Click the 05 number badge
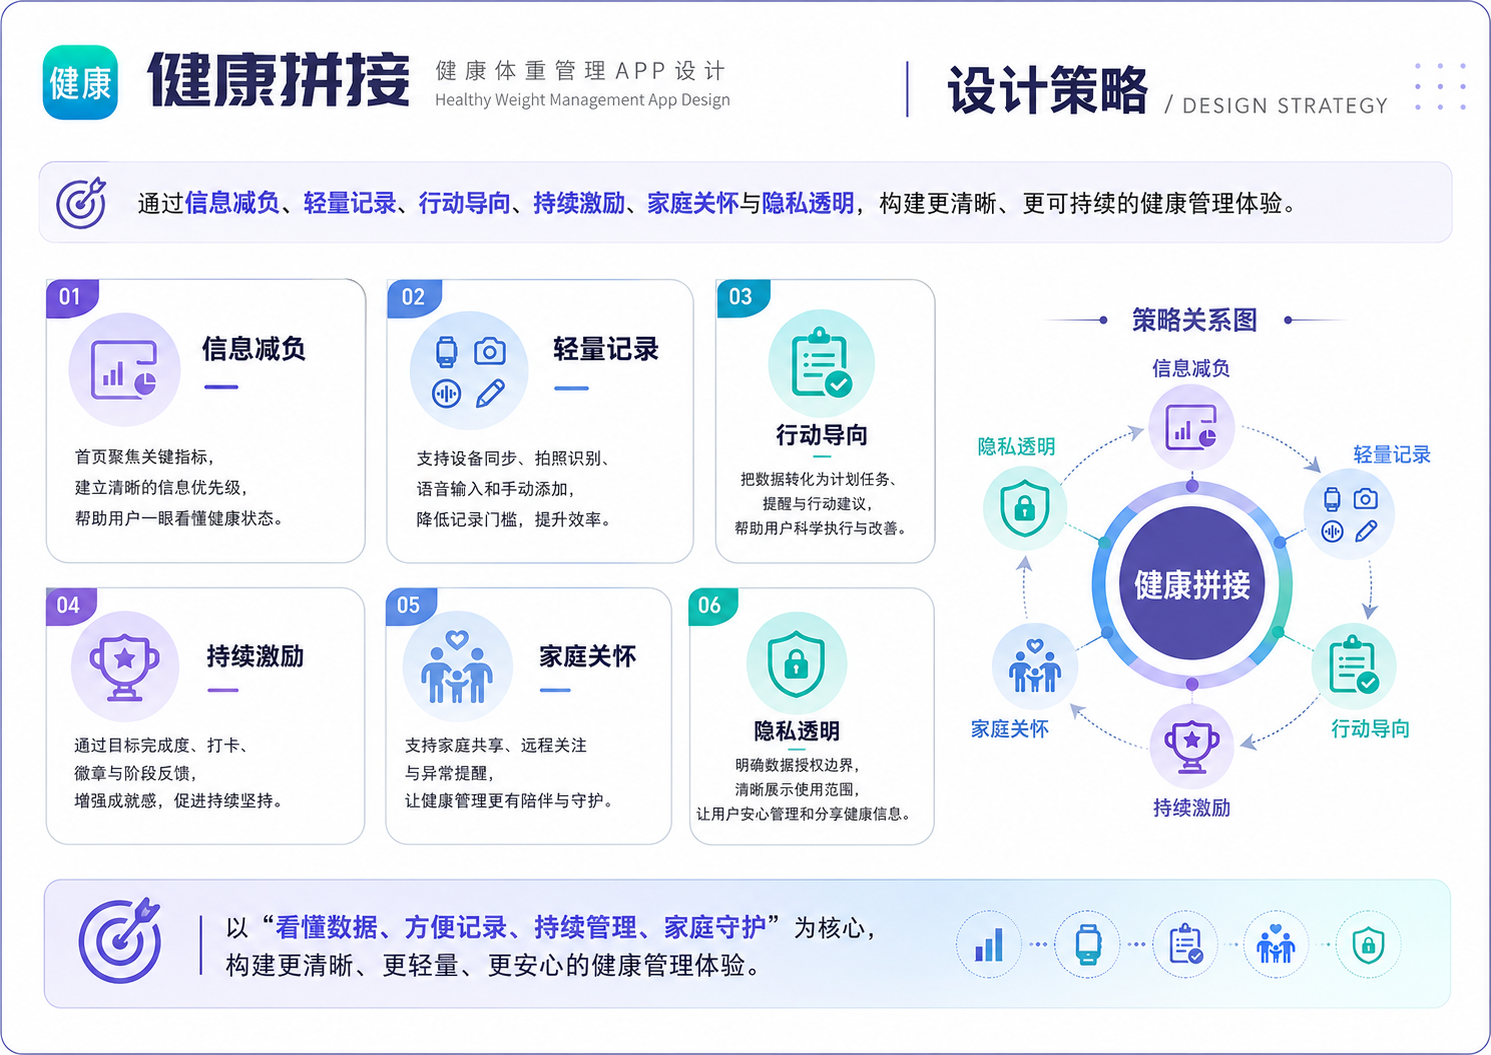Image resolution: width=1491 pixels, height=1055 pixels. 409,605
